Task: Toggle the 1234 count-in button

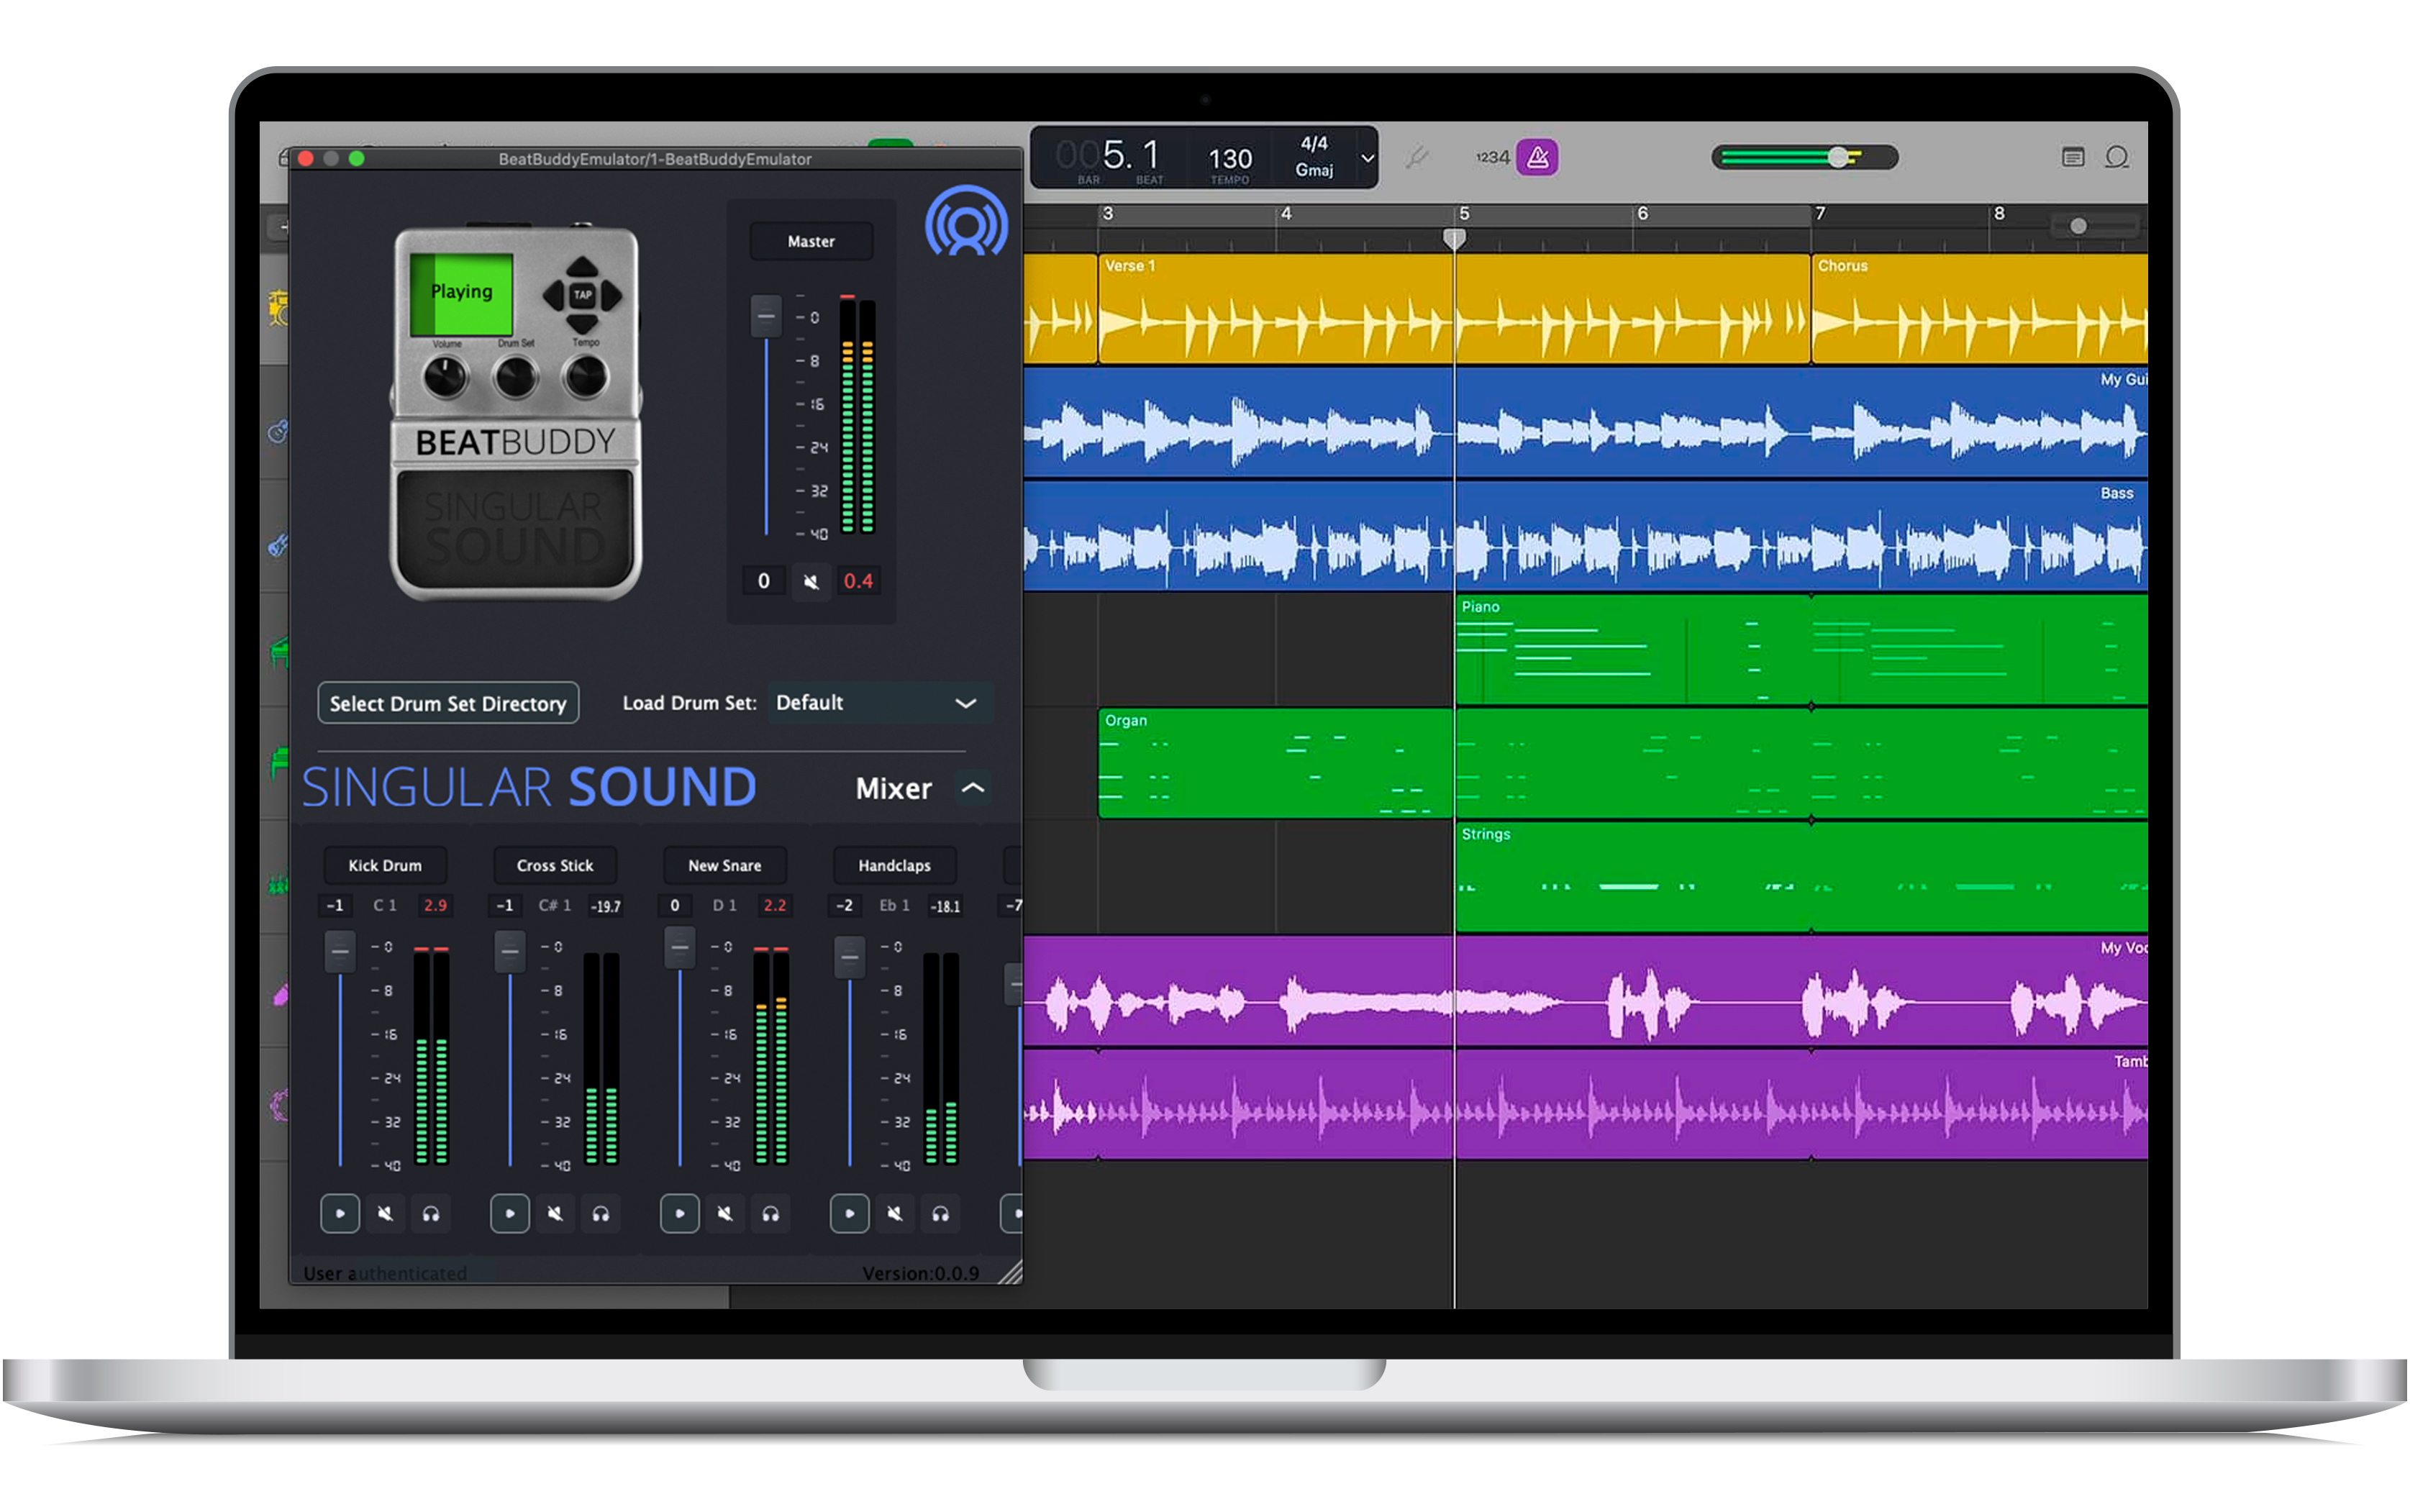Action: pos(1491,157)
